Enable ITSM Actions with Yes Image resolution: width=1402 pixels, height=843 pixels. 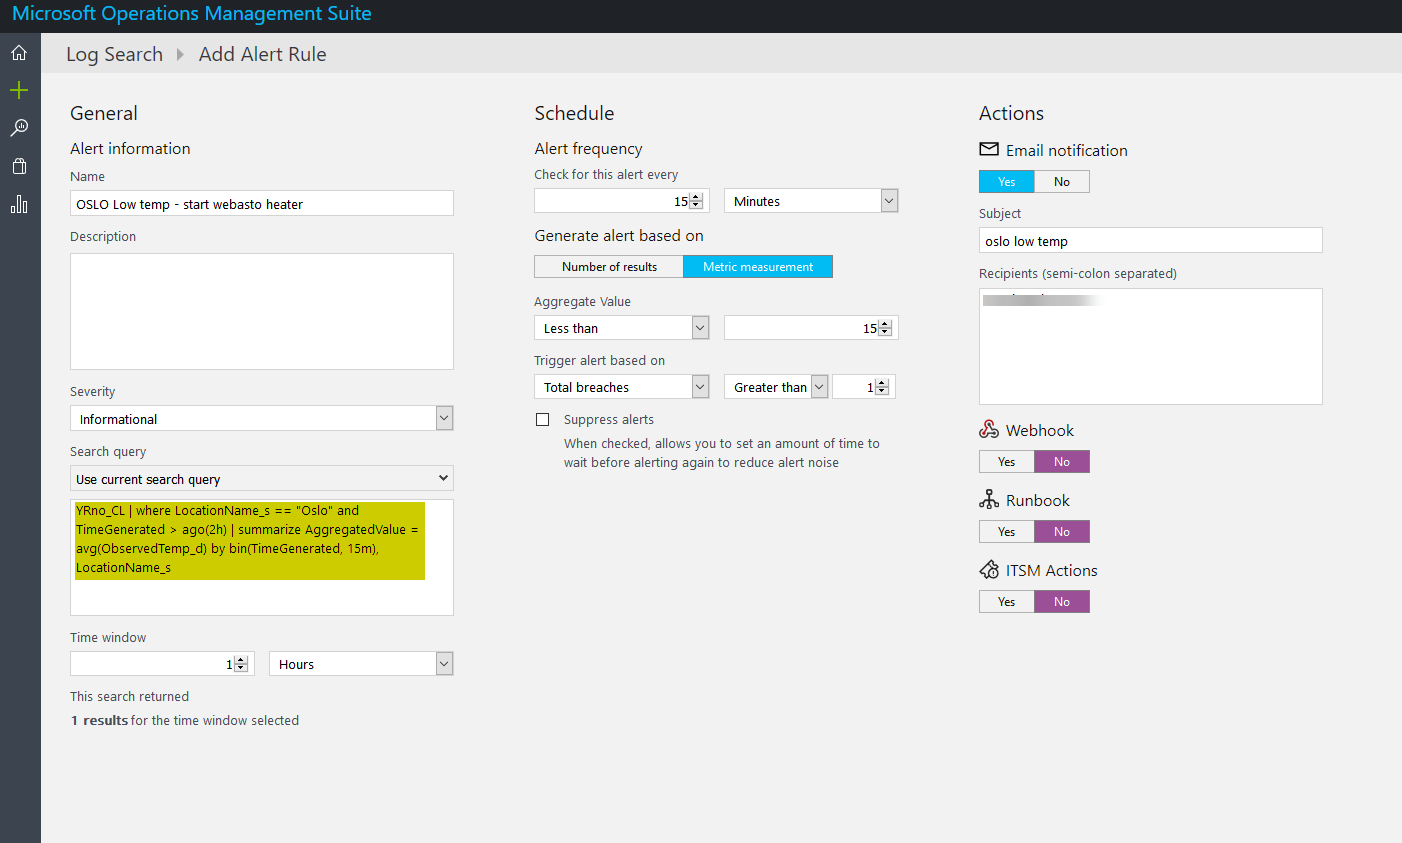1007,601
